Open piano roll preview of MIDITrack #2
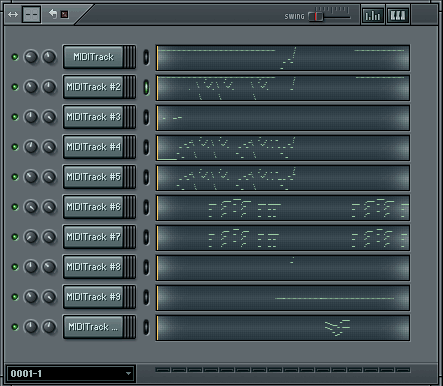 tap(283, 88)
